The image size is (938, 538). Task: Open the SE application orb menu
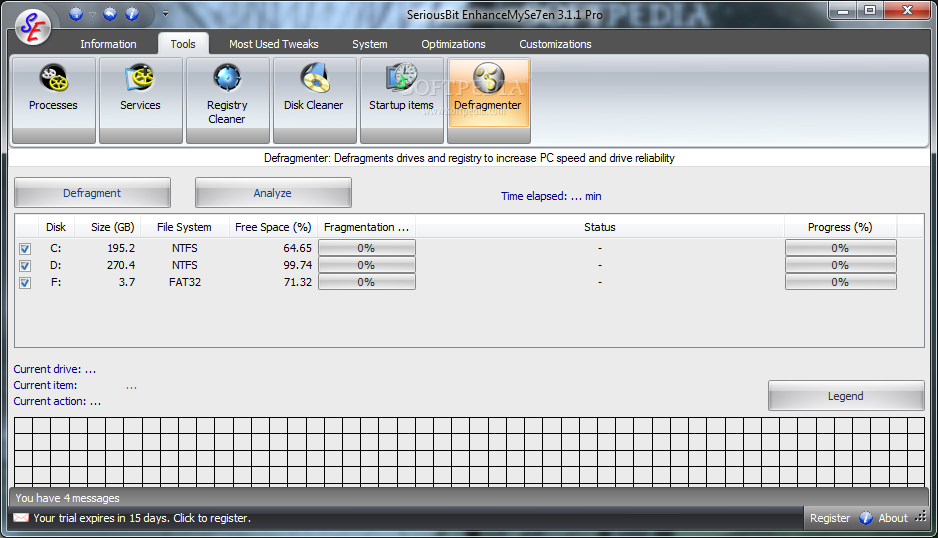point(33,26)
